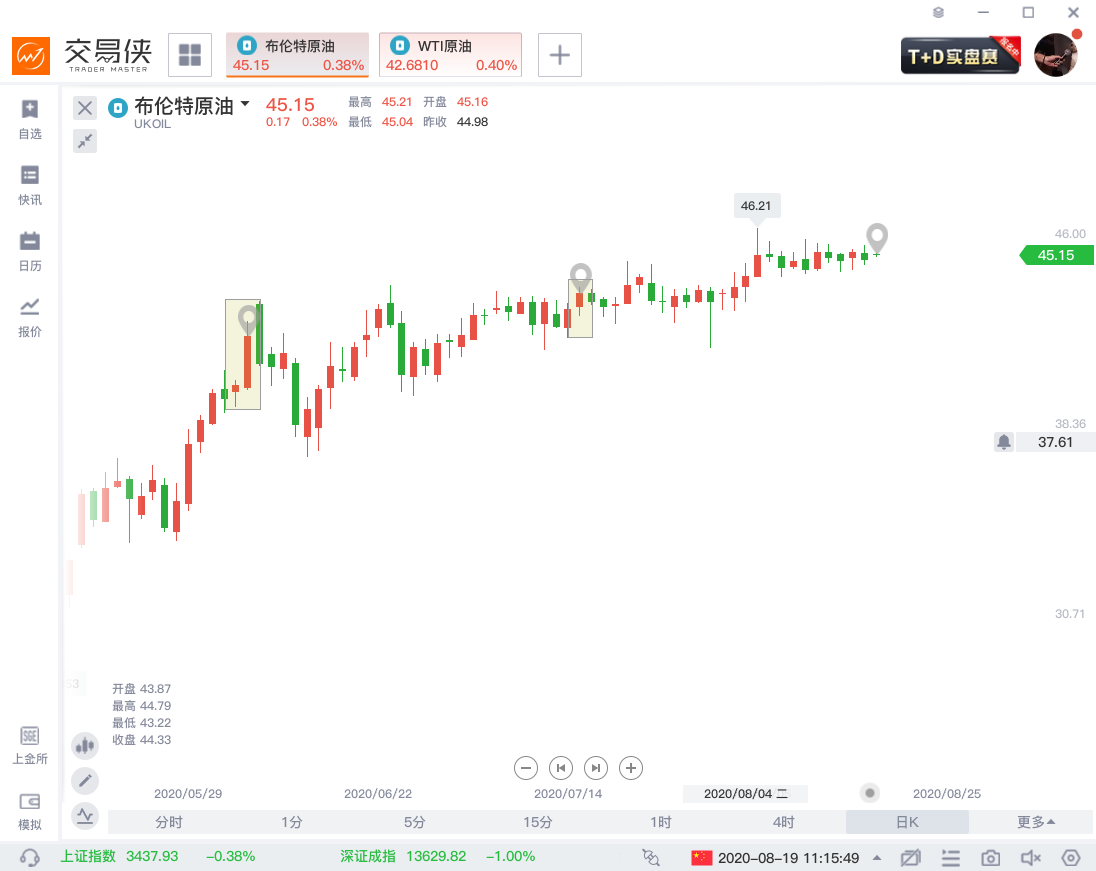This screenshot has height=871, width=1096.
Task: Toggle the sound mute speaker icon
Action: tap(1030, 858)
